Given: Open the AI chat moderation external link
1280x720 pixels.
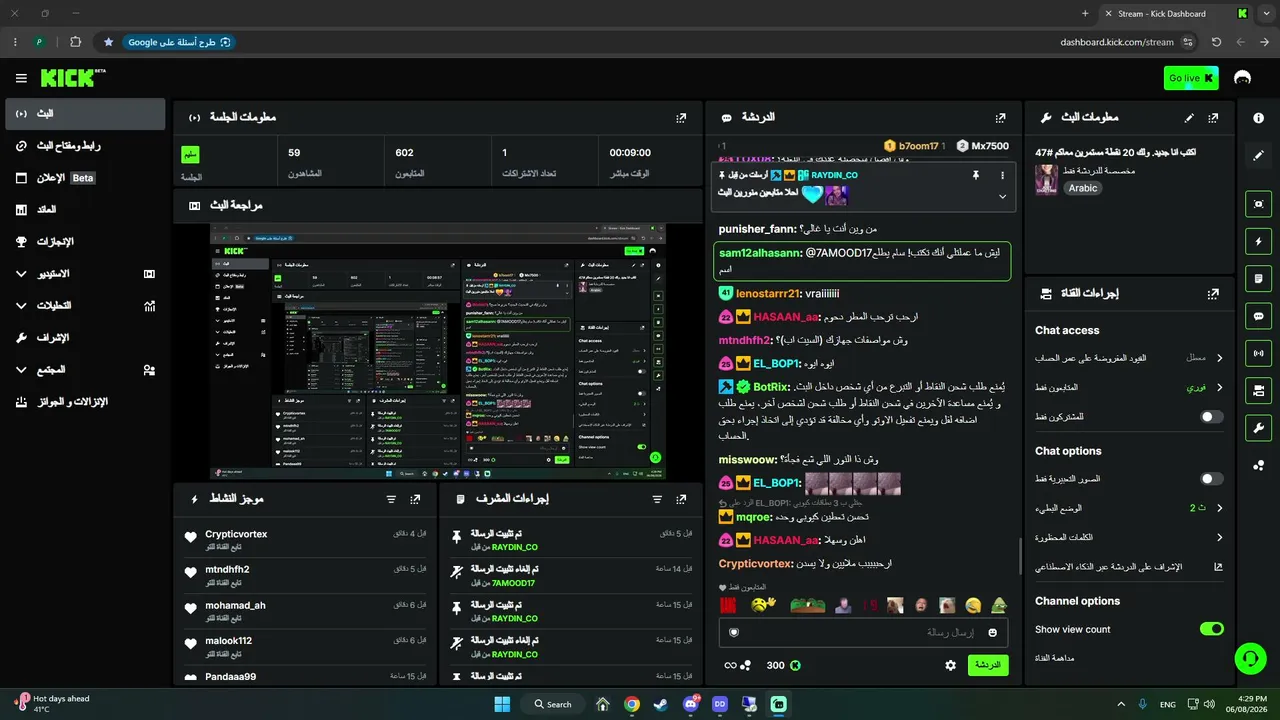Looking at the screenshot, I should 1218,567.
